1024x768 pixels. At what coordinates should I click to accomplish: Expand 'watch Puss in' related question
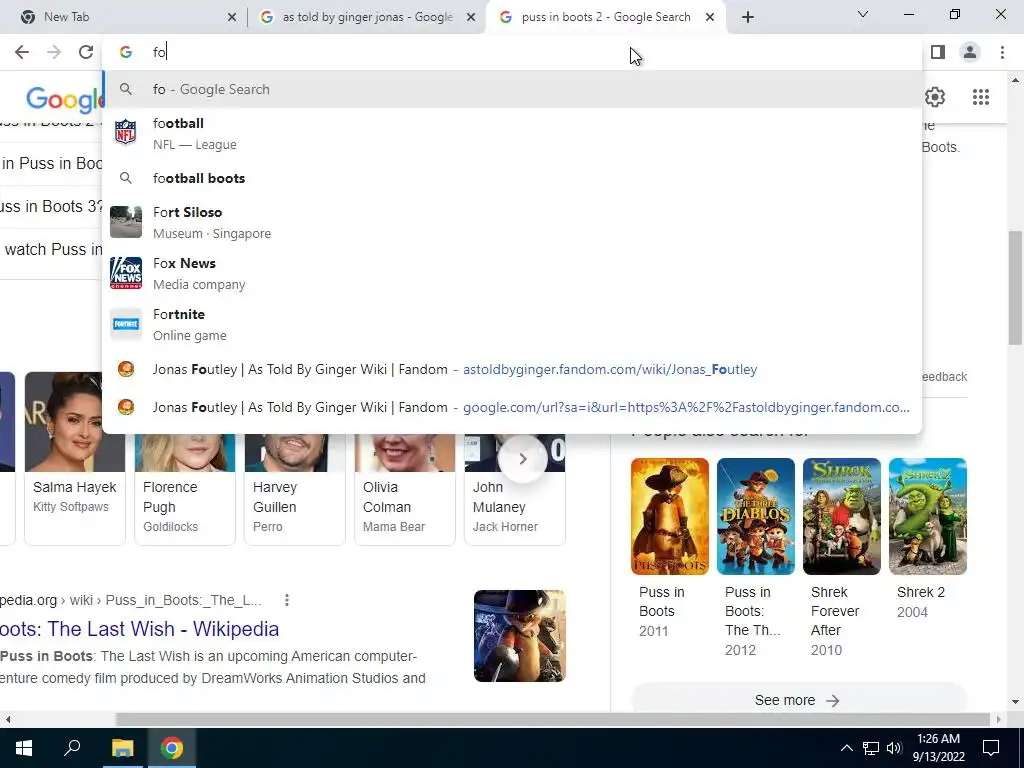pyautogui.click(x=51, y=249)
